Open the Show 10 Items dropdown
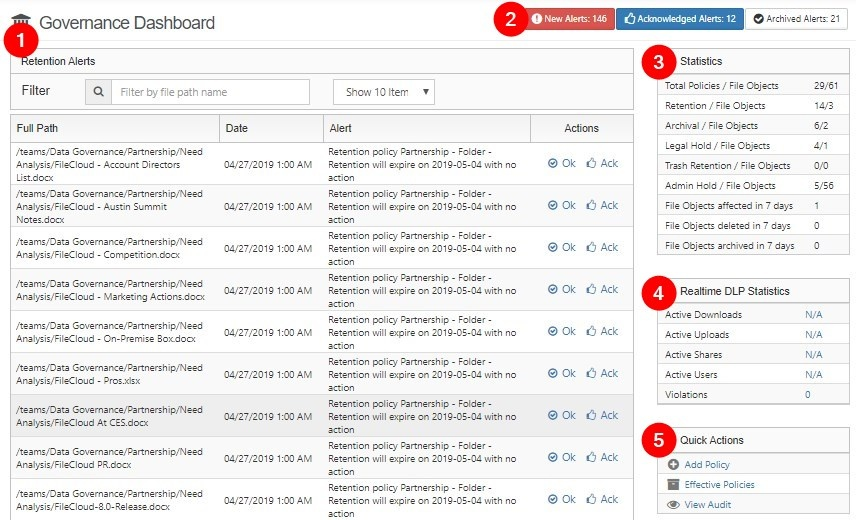The width and height of the screenshot is (856, 520). [x=384, y=92]
